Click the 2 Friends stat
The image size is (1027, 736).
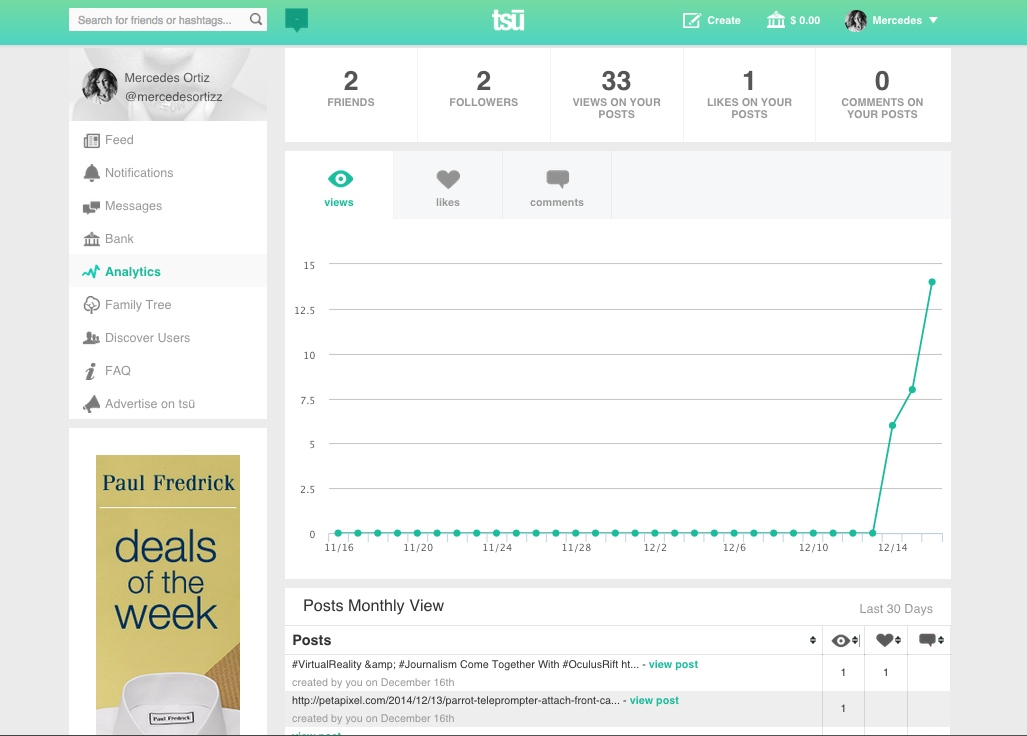(x=351, y=89)
